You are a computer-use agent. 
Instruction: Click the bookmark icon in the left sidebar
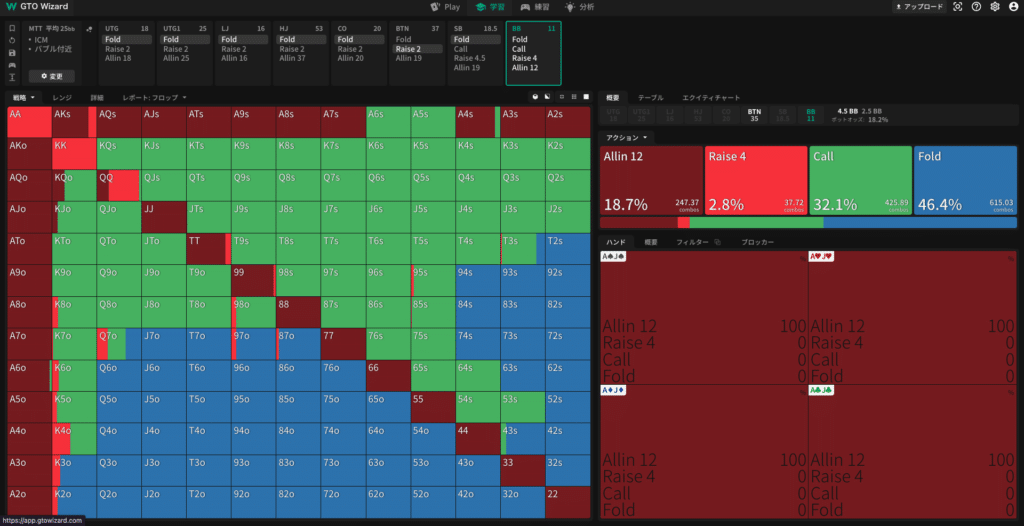tap(12, 29)
